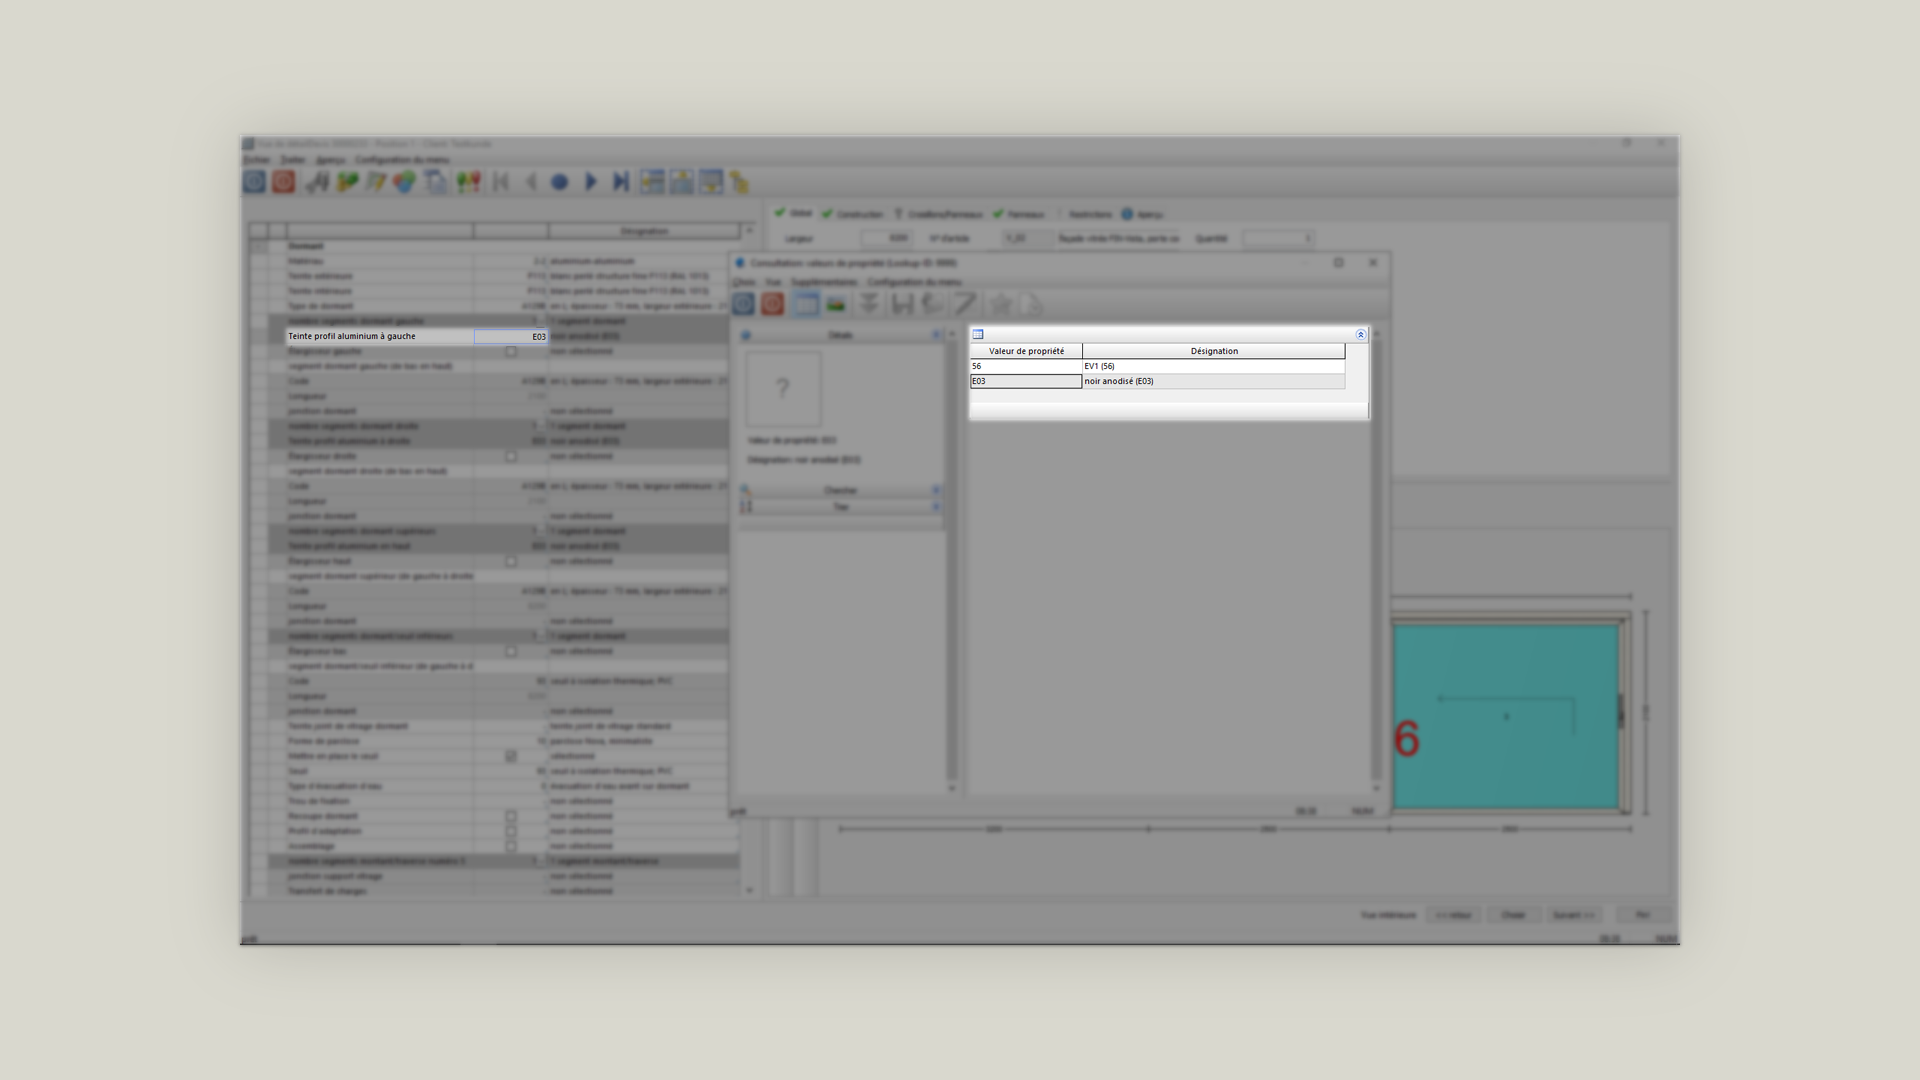Click the table view icon above the lookup grid
1920x1080 pixels.
[978, 334]
